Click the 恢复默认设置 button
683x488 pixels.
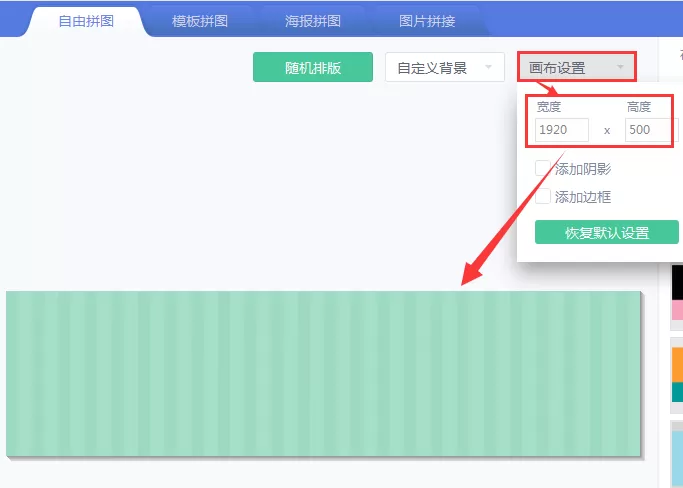click(607, 232)
